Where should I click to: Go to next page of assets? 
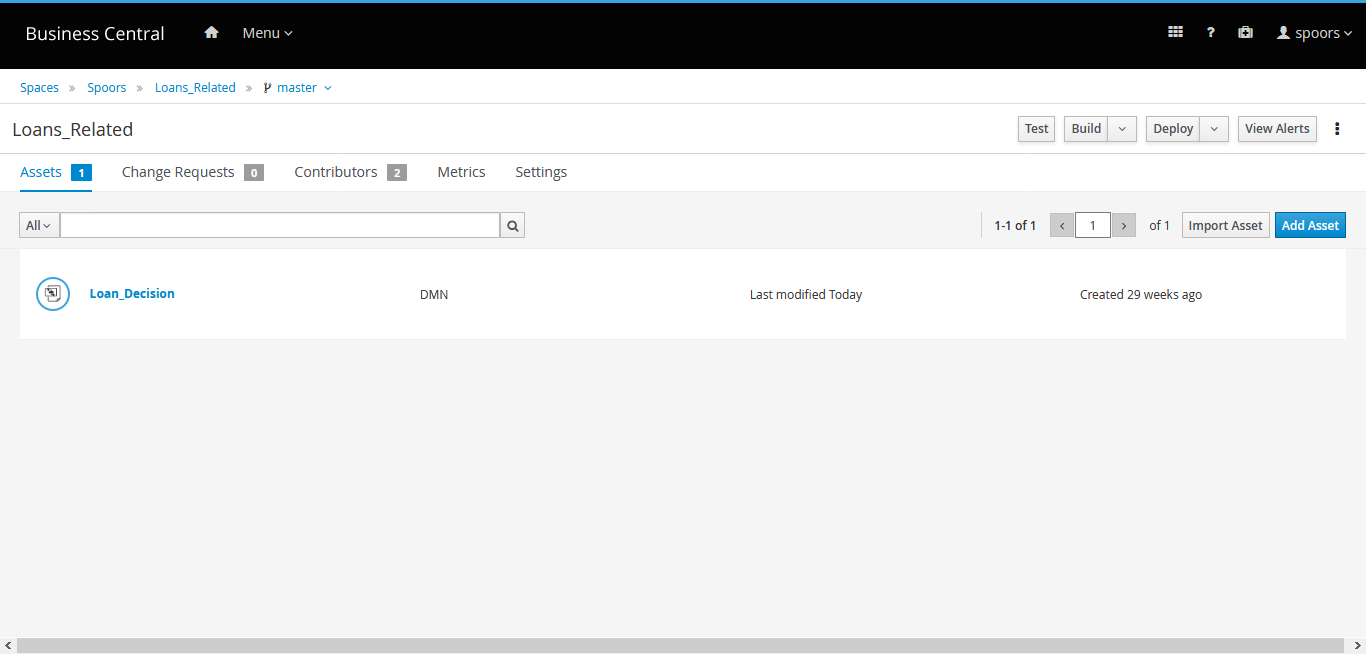1124,226
